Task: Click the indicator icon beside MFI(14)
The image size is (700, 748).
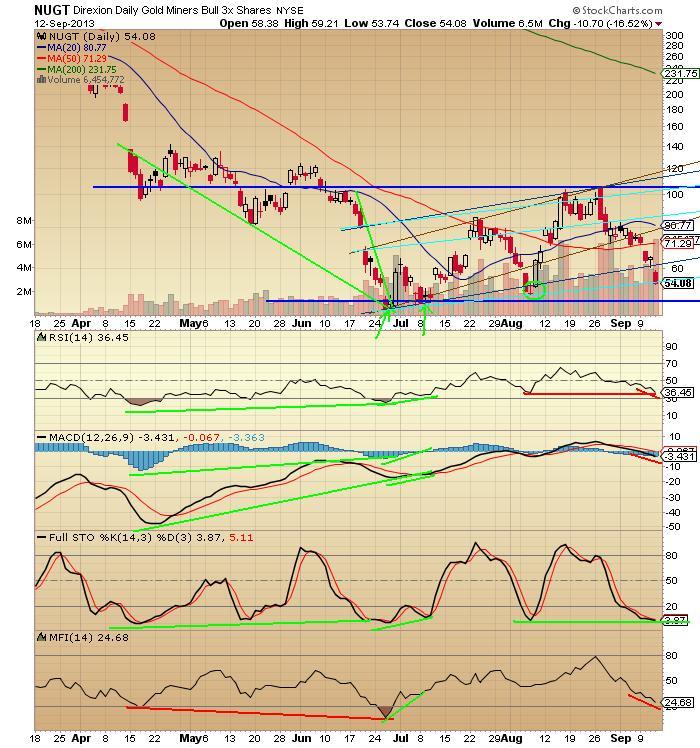Action: point(42,637)
